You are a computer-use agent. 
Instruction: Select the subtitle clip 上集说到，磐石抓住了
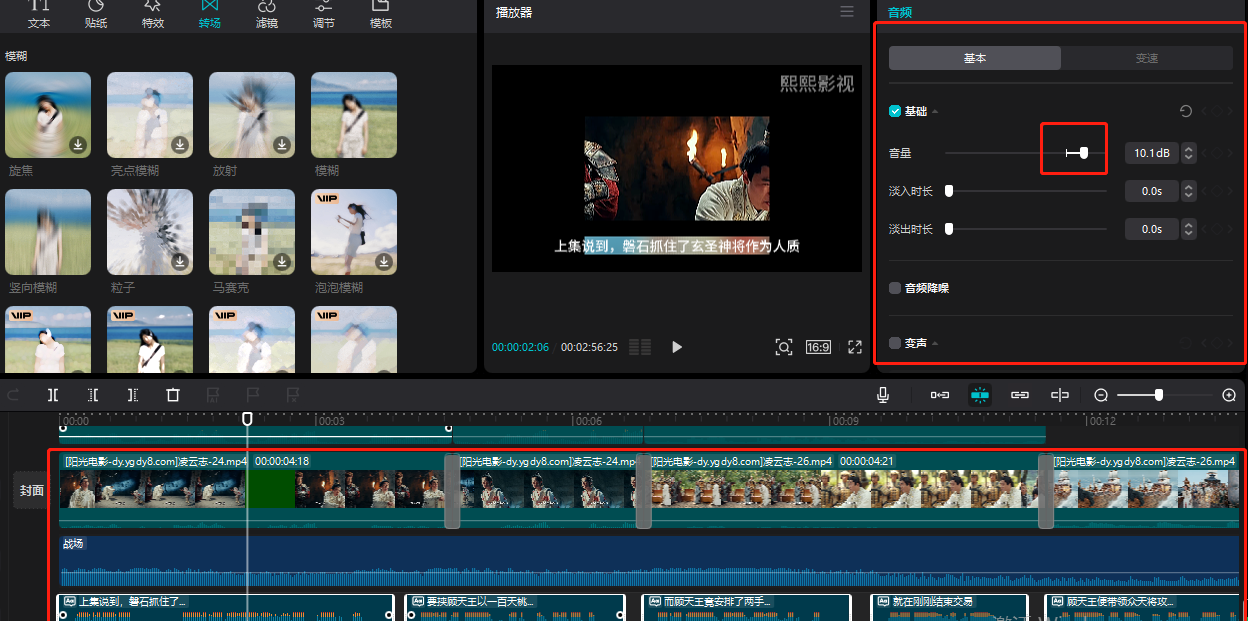pos(227,608)
